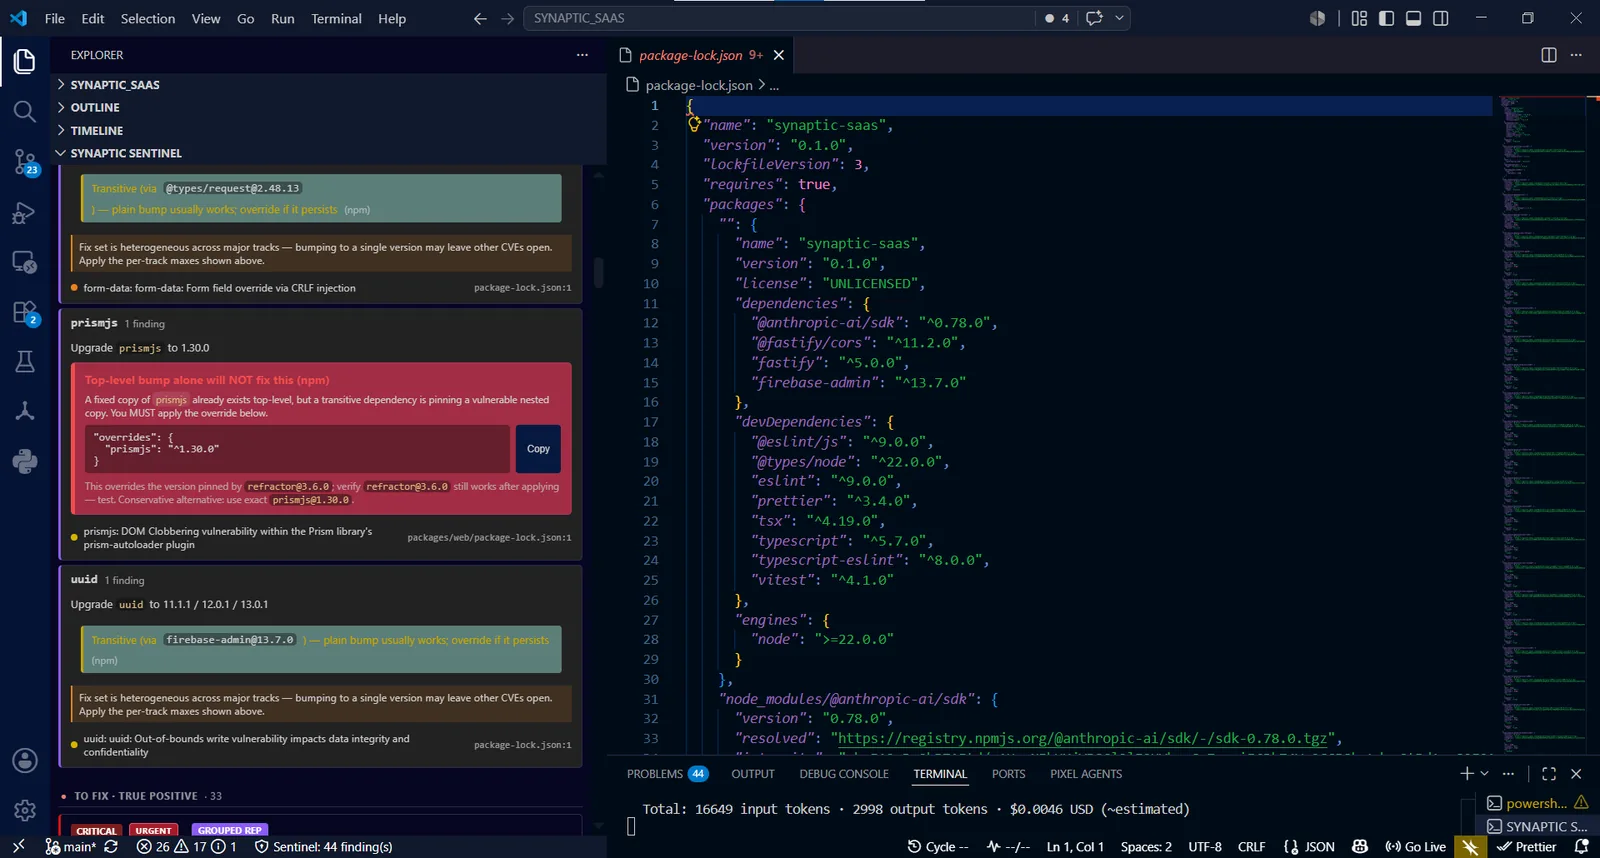Change the CRLF end of line sequence
This screenshot has width=1600, height=858.
[1251, 846]
